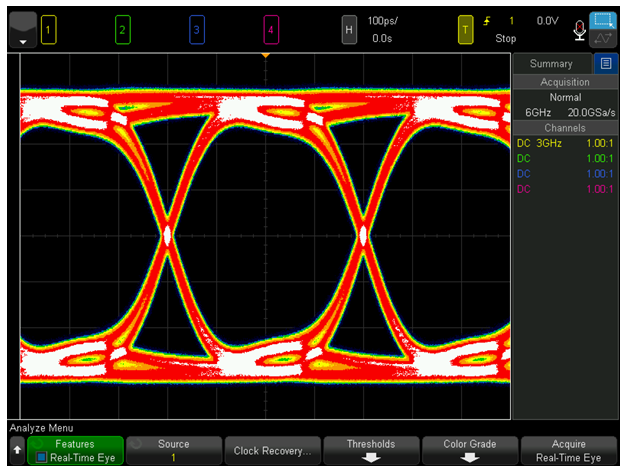Viewport: 627px width, 473px height.
Task: Switch to the Summary tab
Action: pyautogui.click(x=551, y=64)
